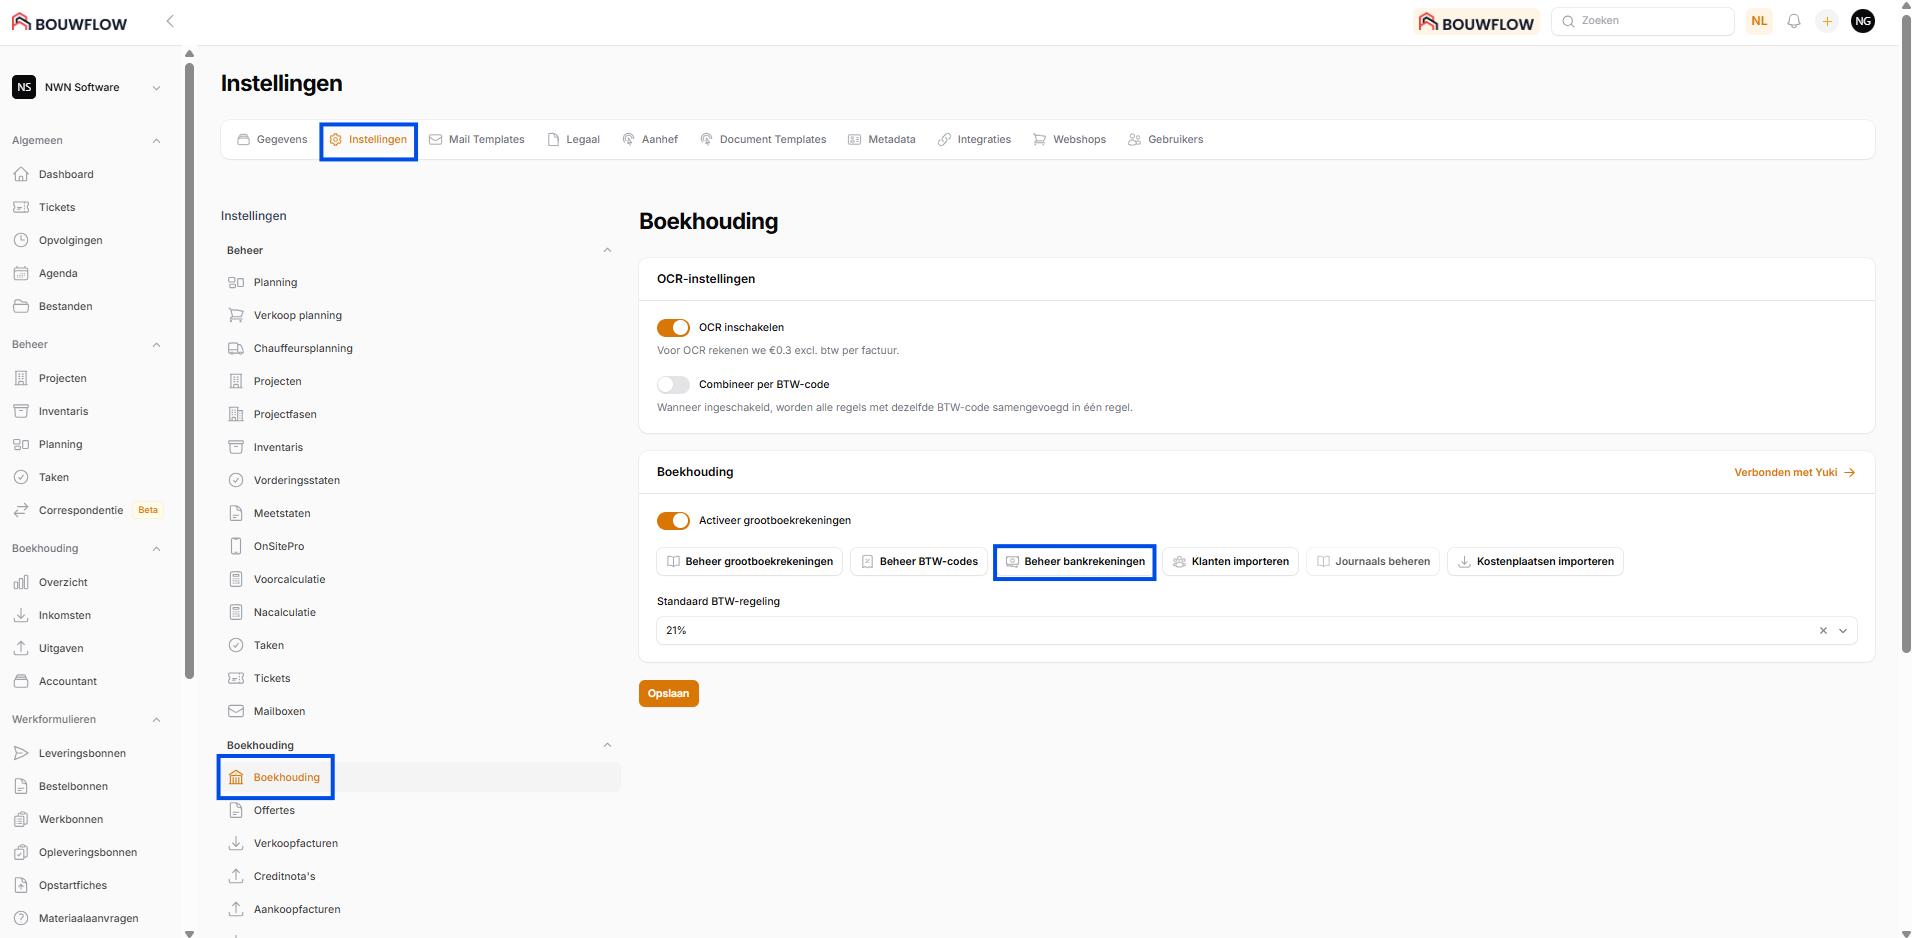Clear the 21% BTW selection
The width and height of the screenshot is (1912, 938).
click(x=1823, y=631)
